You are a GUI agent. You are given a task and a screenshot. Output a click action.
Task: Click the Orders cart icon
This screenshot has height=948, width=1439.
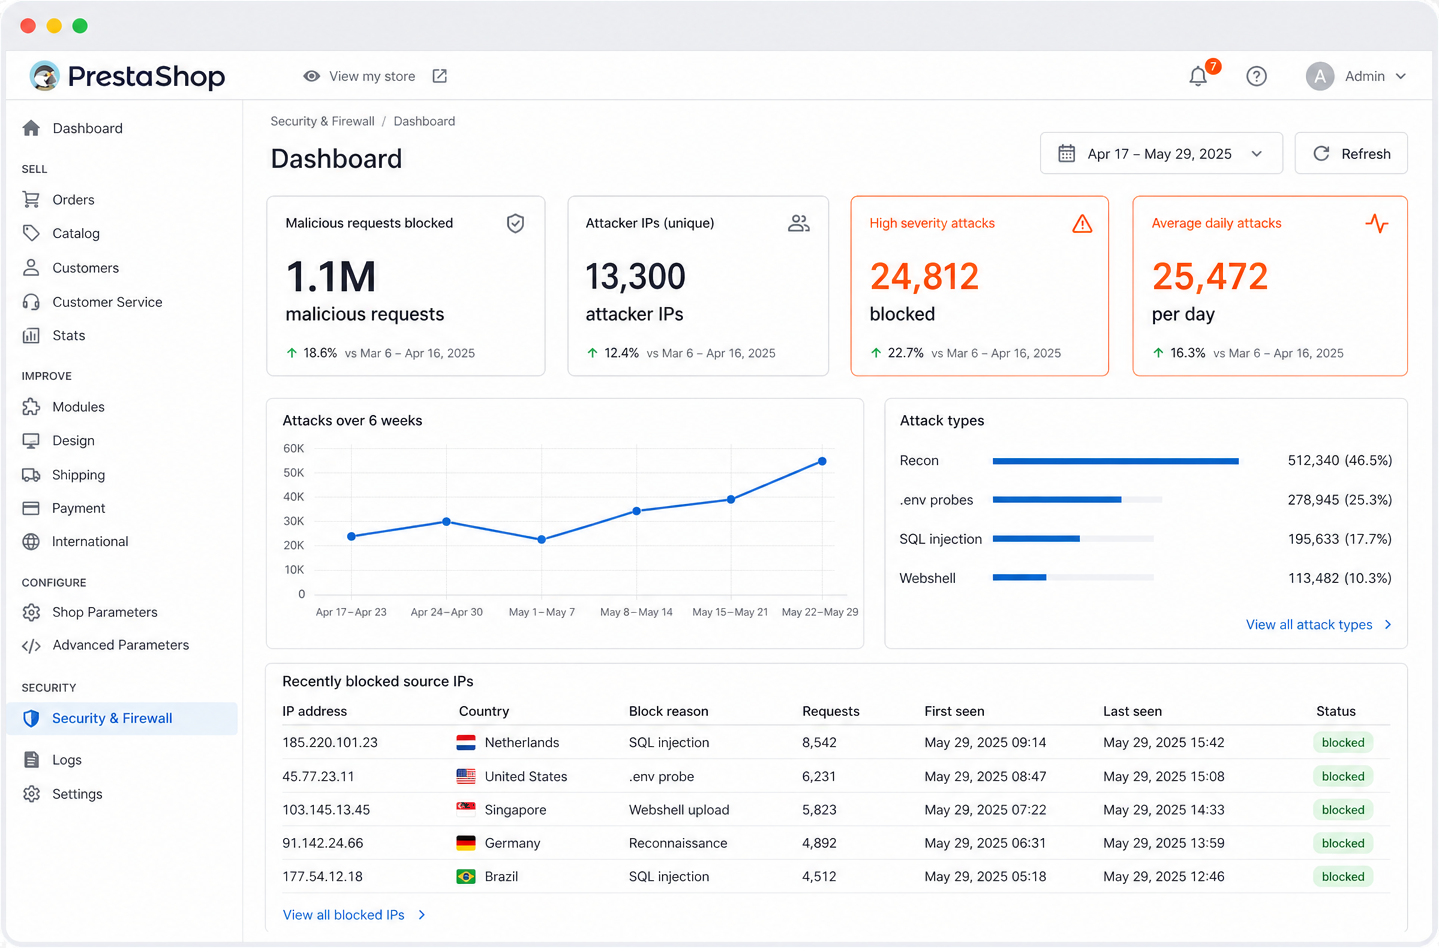pos(31,199)
